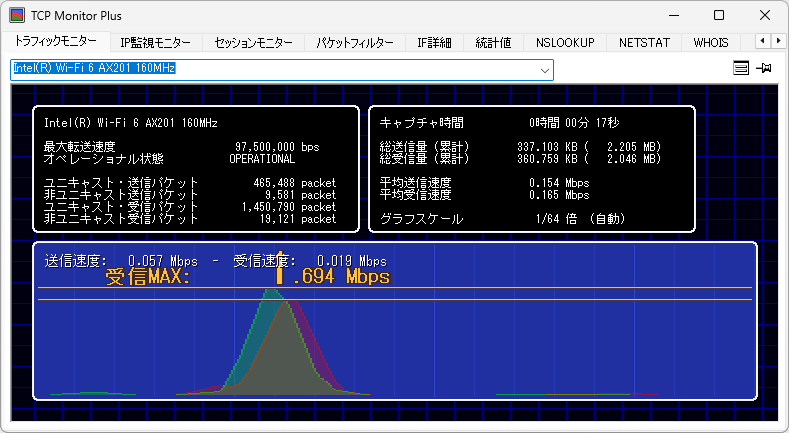Open the 統計値 tab
Viewport: 789px width, 433px height.
pyautogui.click(x=493, y=43)
